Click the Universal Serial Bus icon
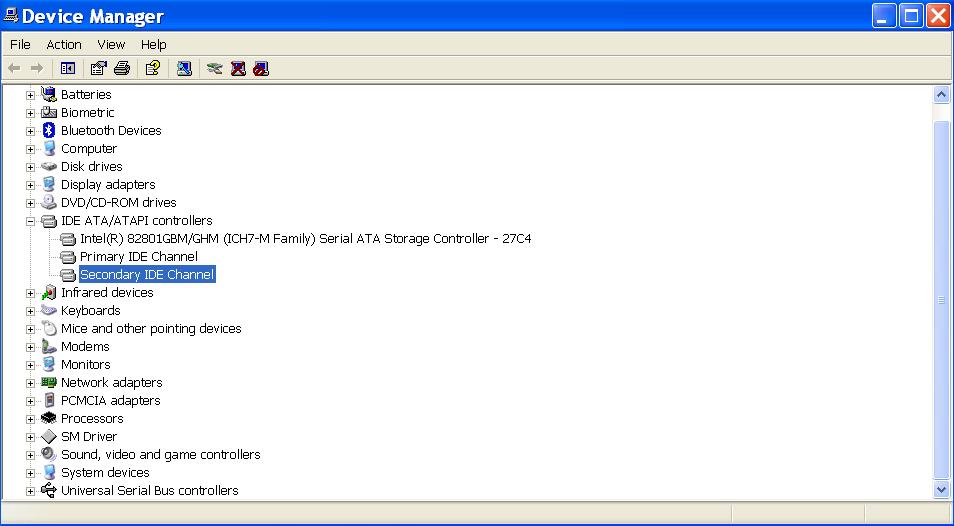This screenshot has height=526, width=954. pyautogui.click(x=49, y=490)
